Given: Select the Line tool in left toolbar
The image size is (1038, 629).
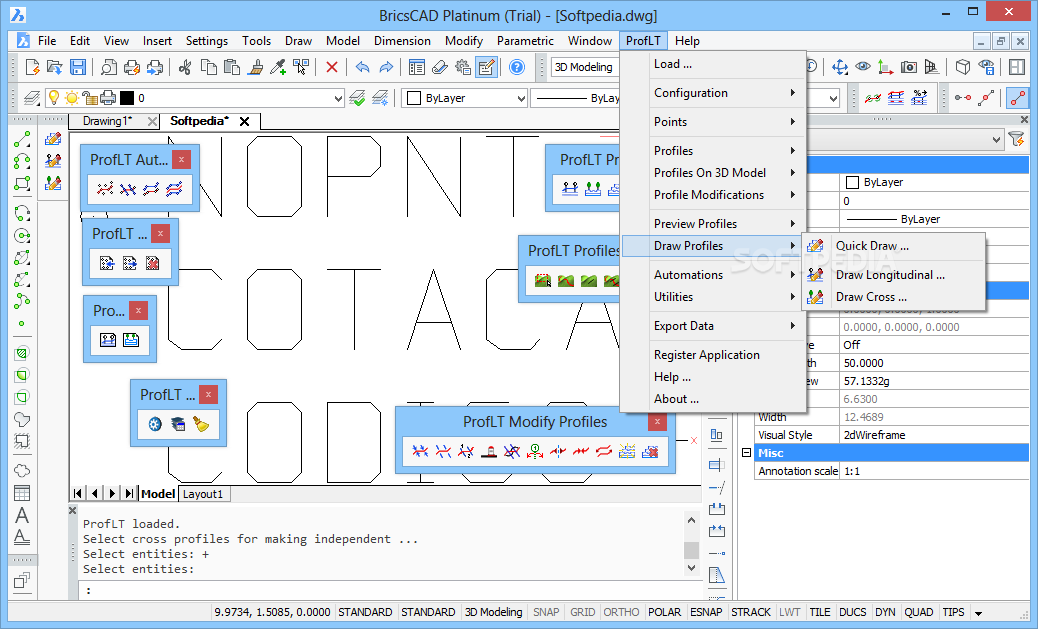Looking at the screenshot, I should point(22,139).
